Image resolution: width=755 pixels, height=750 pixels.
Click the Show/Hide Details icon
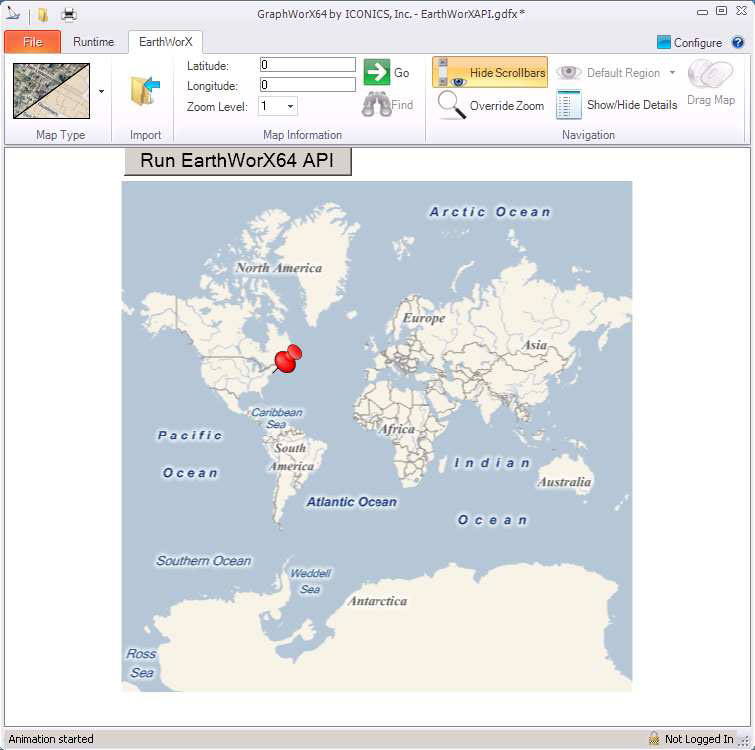pyautogui.click(x=568, y=105)
